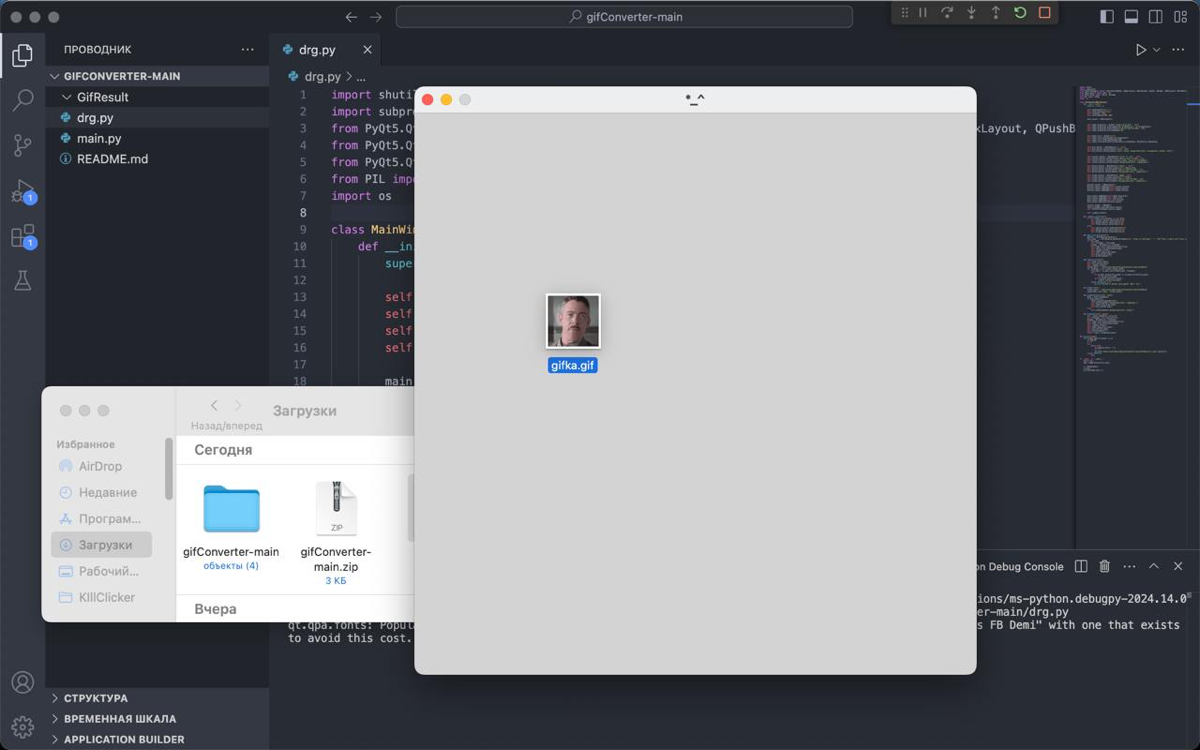Restart the debug session

[1020, 13]
